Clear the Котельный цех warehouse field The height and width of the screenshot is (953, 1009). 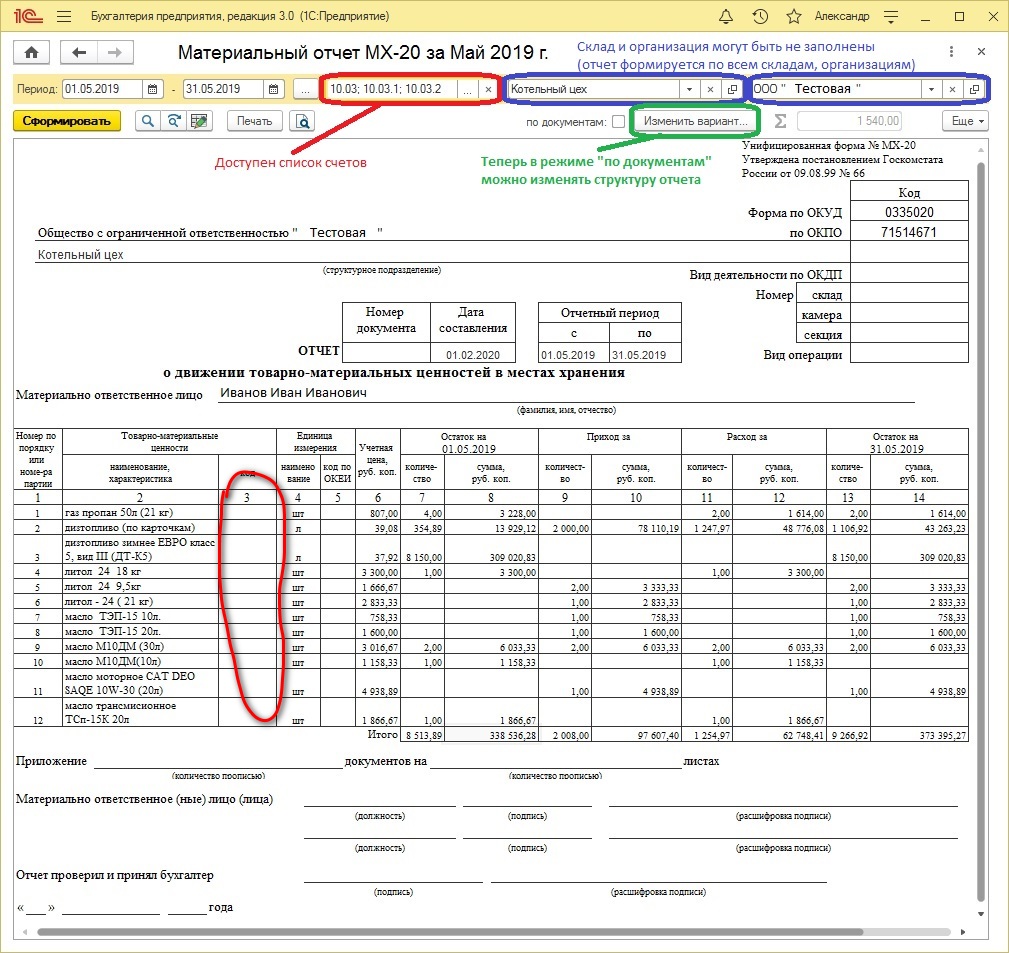coord(710,89)
